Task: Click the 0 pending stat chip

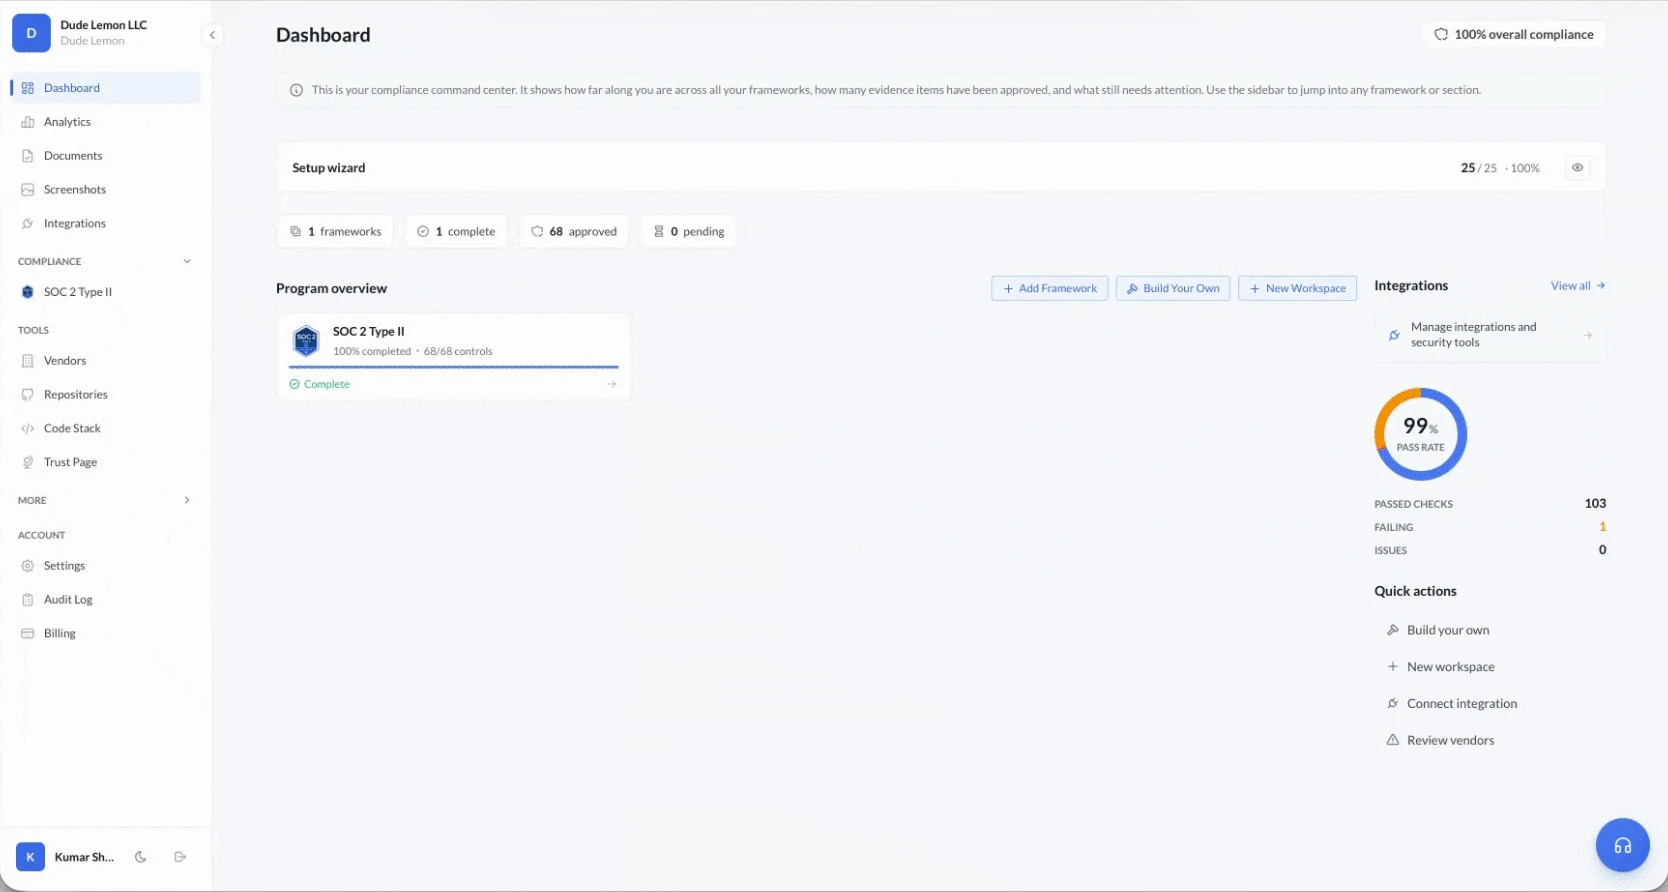Action: point(689,232)
